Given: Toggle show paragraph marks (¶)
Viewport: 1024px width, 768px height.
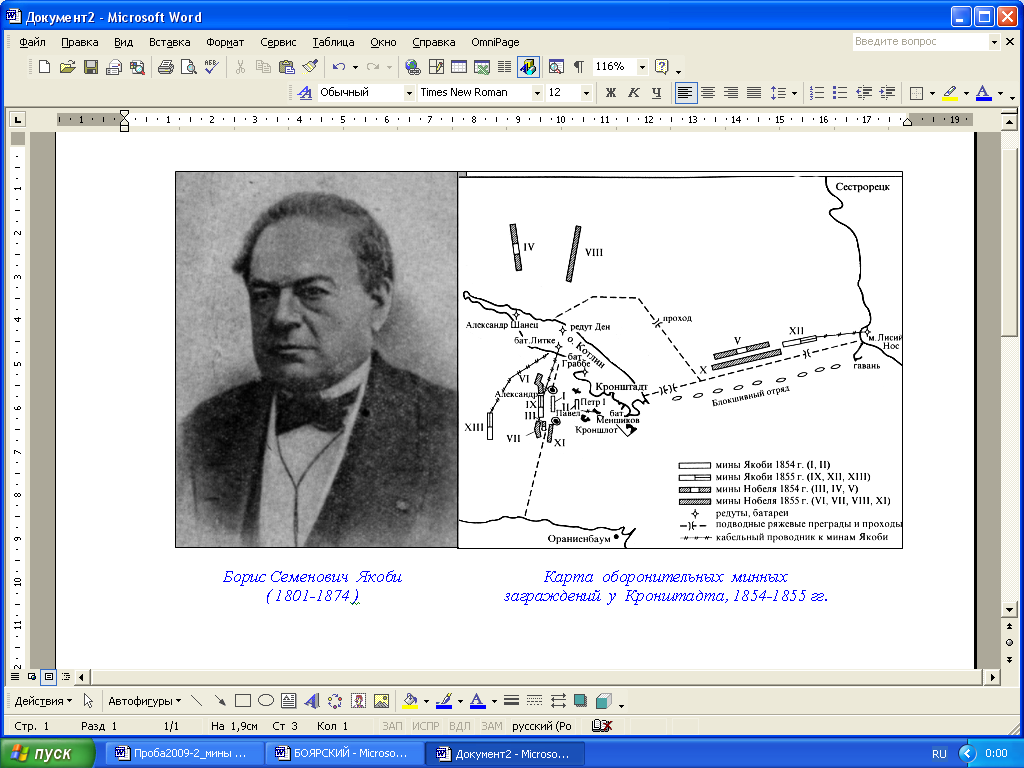Looking at the screenshot, I should [579, 67].
